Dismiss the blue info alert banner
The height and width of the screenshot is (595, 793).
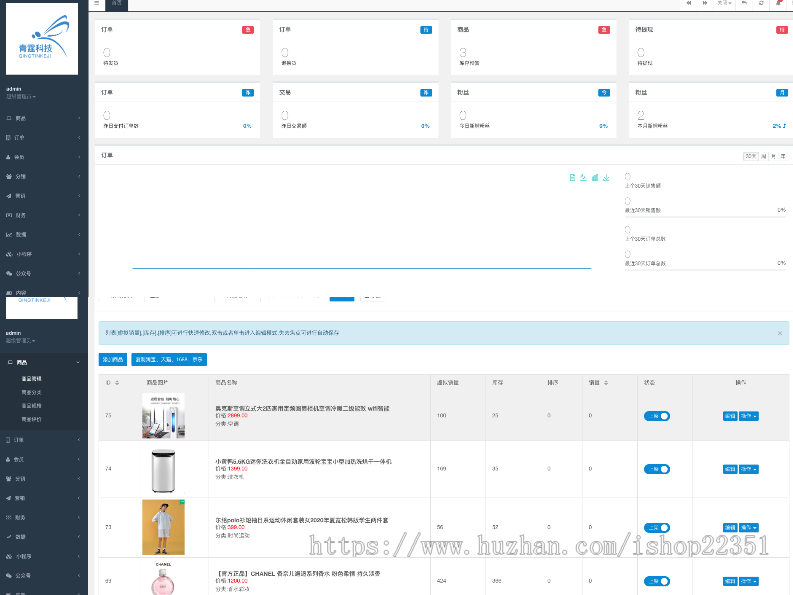[x=780, y=333]
